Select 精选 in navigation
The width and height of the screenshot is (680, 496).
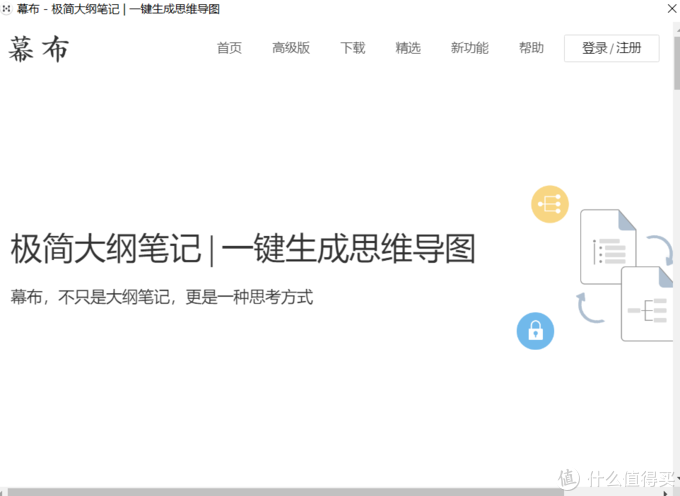(x=408, y=48)
